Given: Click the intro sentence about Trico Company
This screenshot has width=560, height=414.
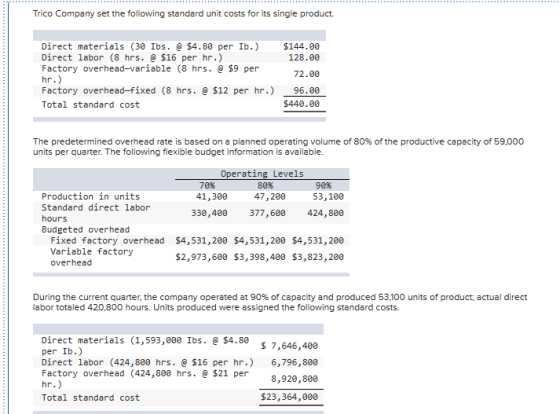Looking at the screenshot, I should pyautogui.click(x=184, y=14).
